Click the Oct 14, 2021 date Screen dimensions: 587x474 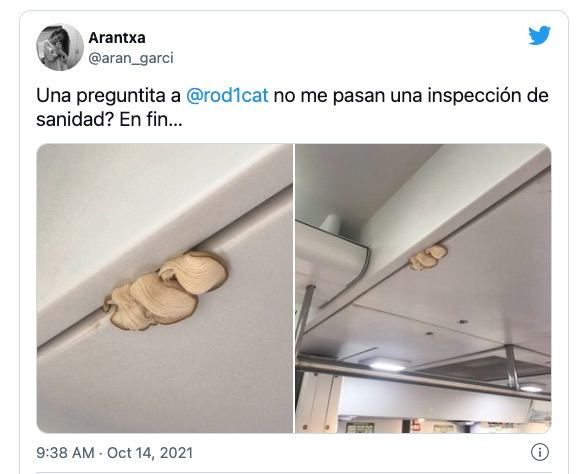(x=150, y=453)
